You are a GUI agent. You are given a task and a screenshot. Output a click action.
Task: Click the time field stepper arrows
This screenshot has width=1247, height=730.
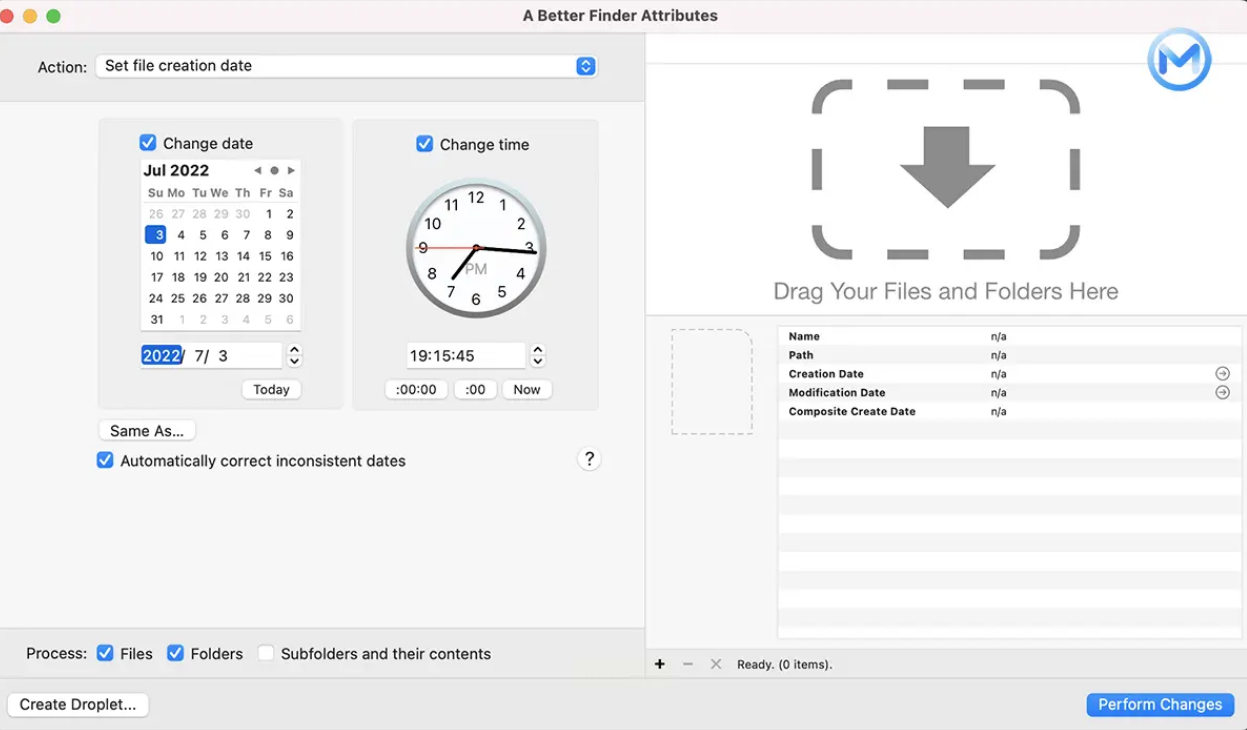click(x=538, y=355)
